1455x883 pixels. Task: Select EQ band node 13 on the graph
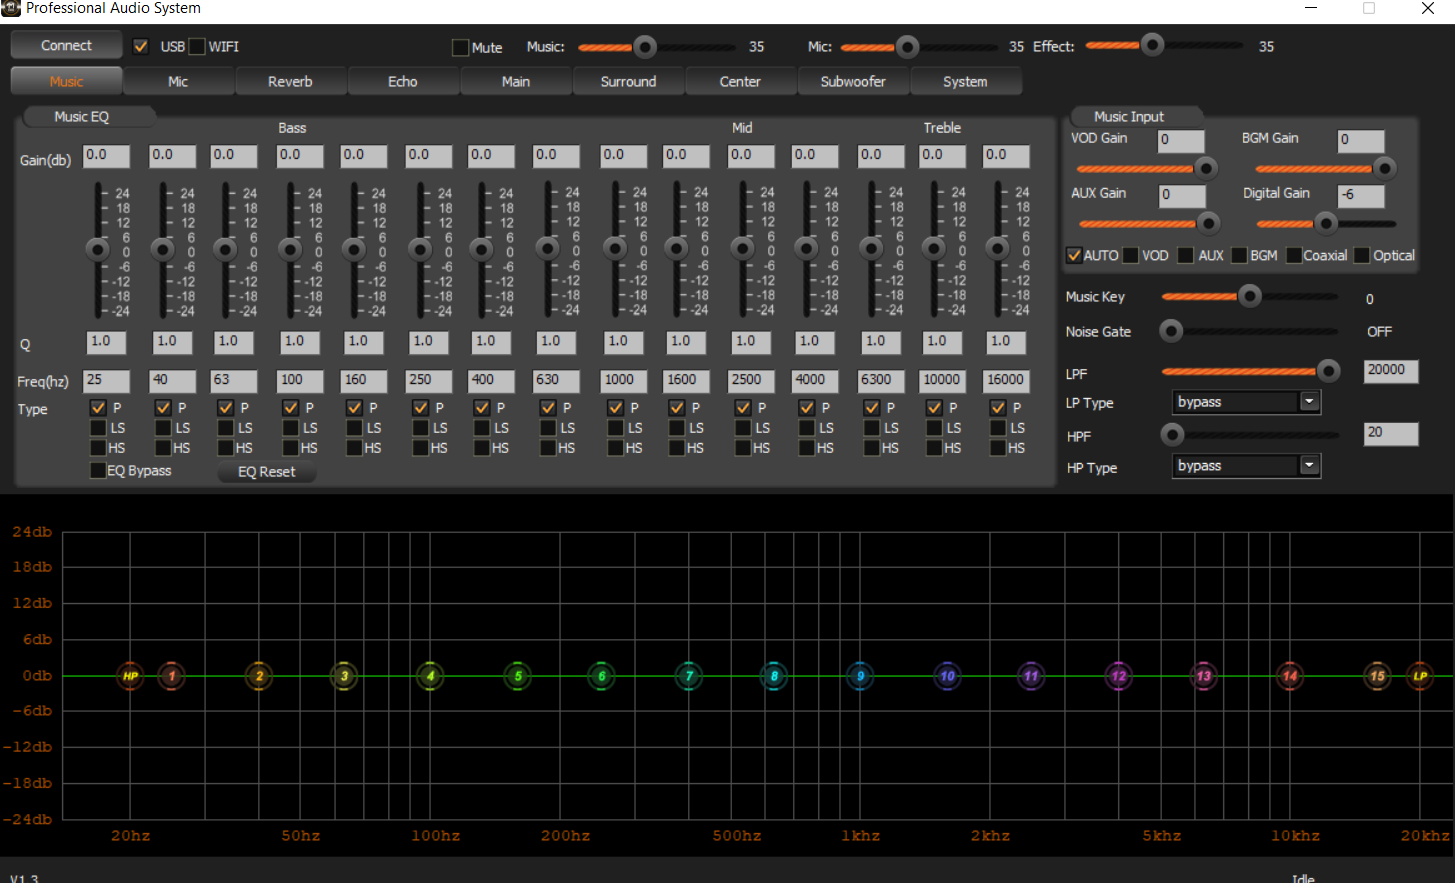point(1204,676)
